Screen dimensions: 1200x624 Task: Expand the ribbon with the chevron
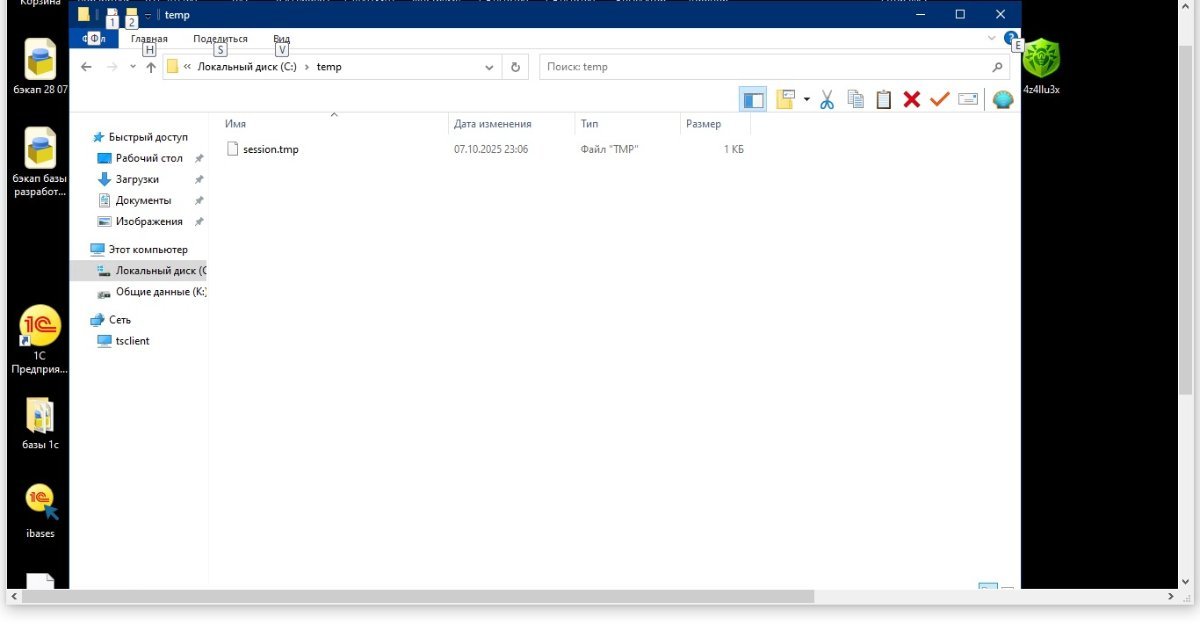[992, 38]
